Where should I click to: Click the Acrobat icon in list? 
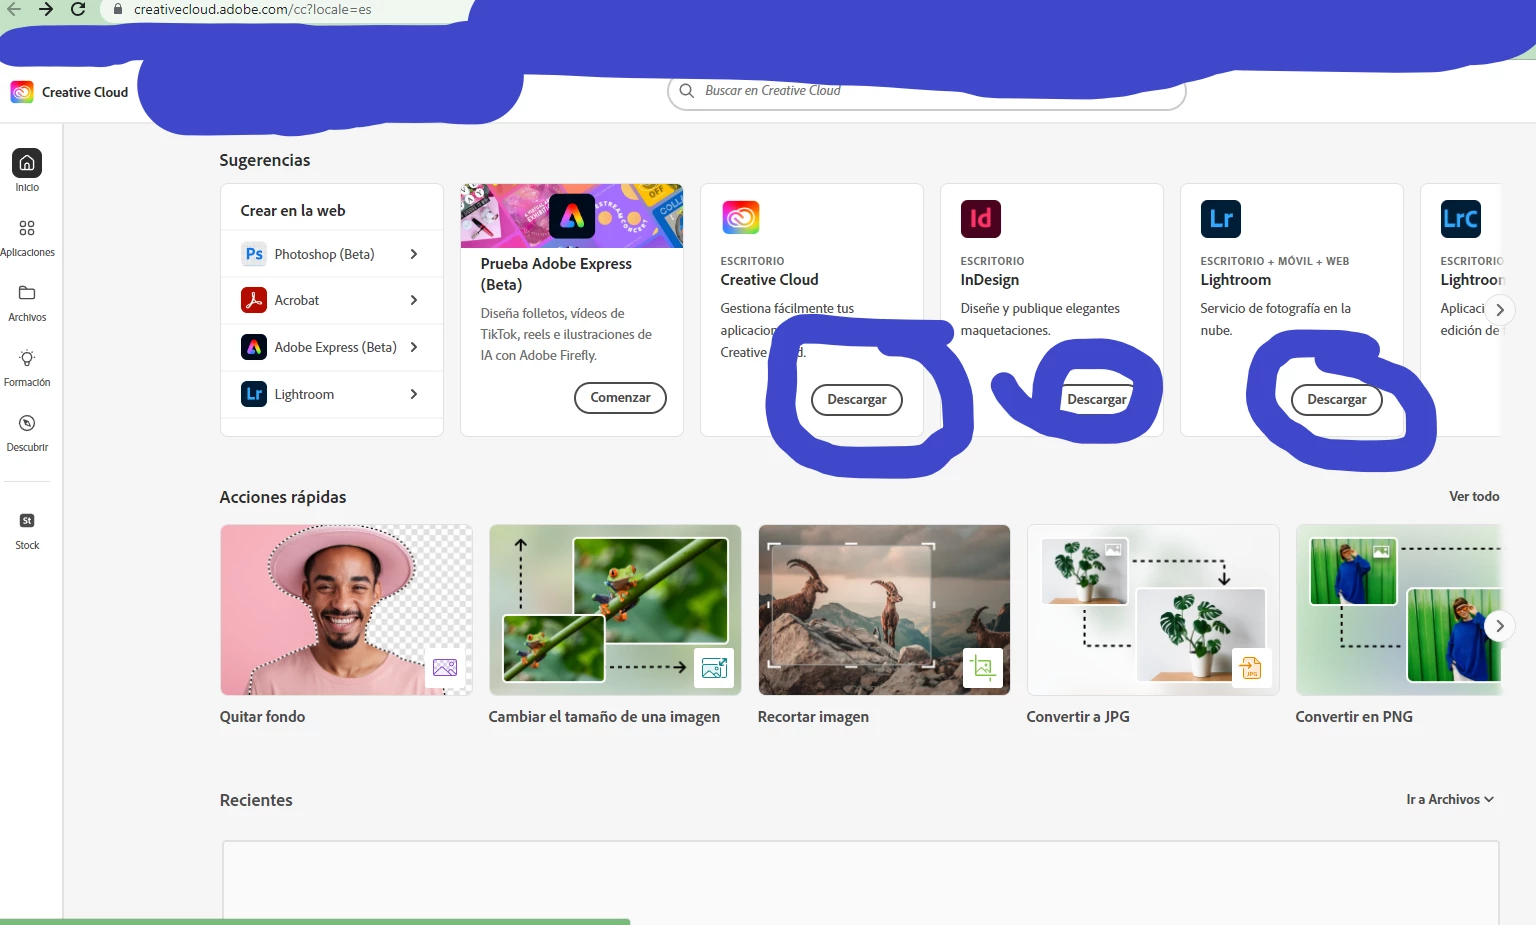(x=254, y=300)
